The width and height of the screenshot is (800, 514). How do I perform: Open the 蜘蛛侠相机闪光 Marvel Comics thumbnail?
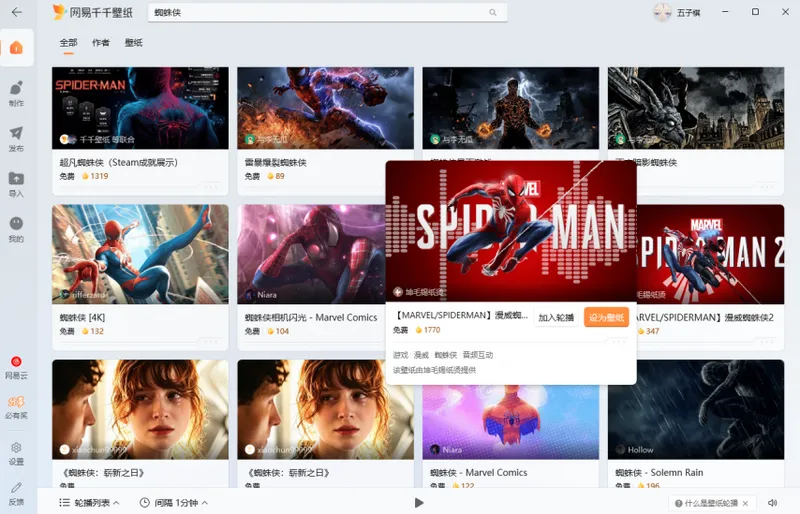coord(311,254)
